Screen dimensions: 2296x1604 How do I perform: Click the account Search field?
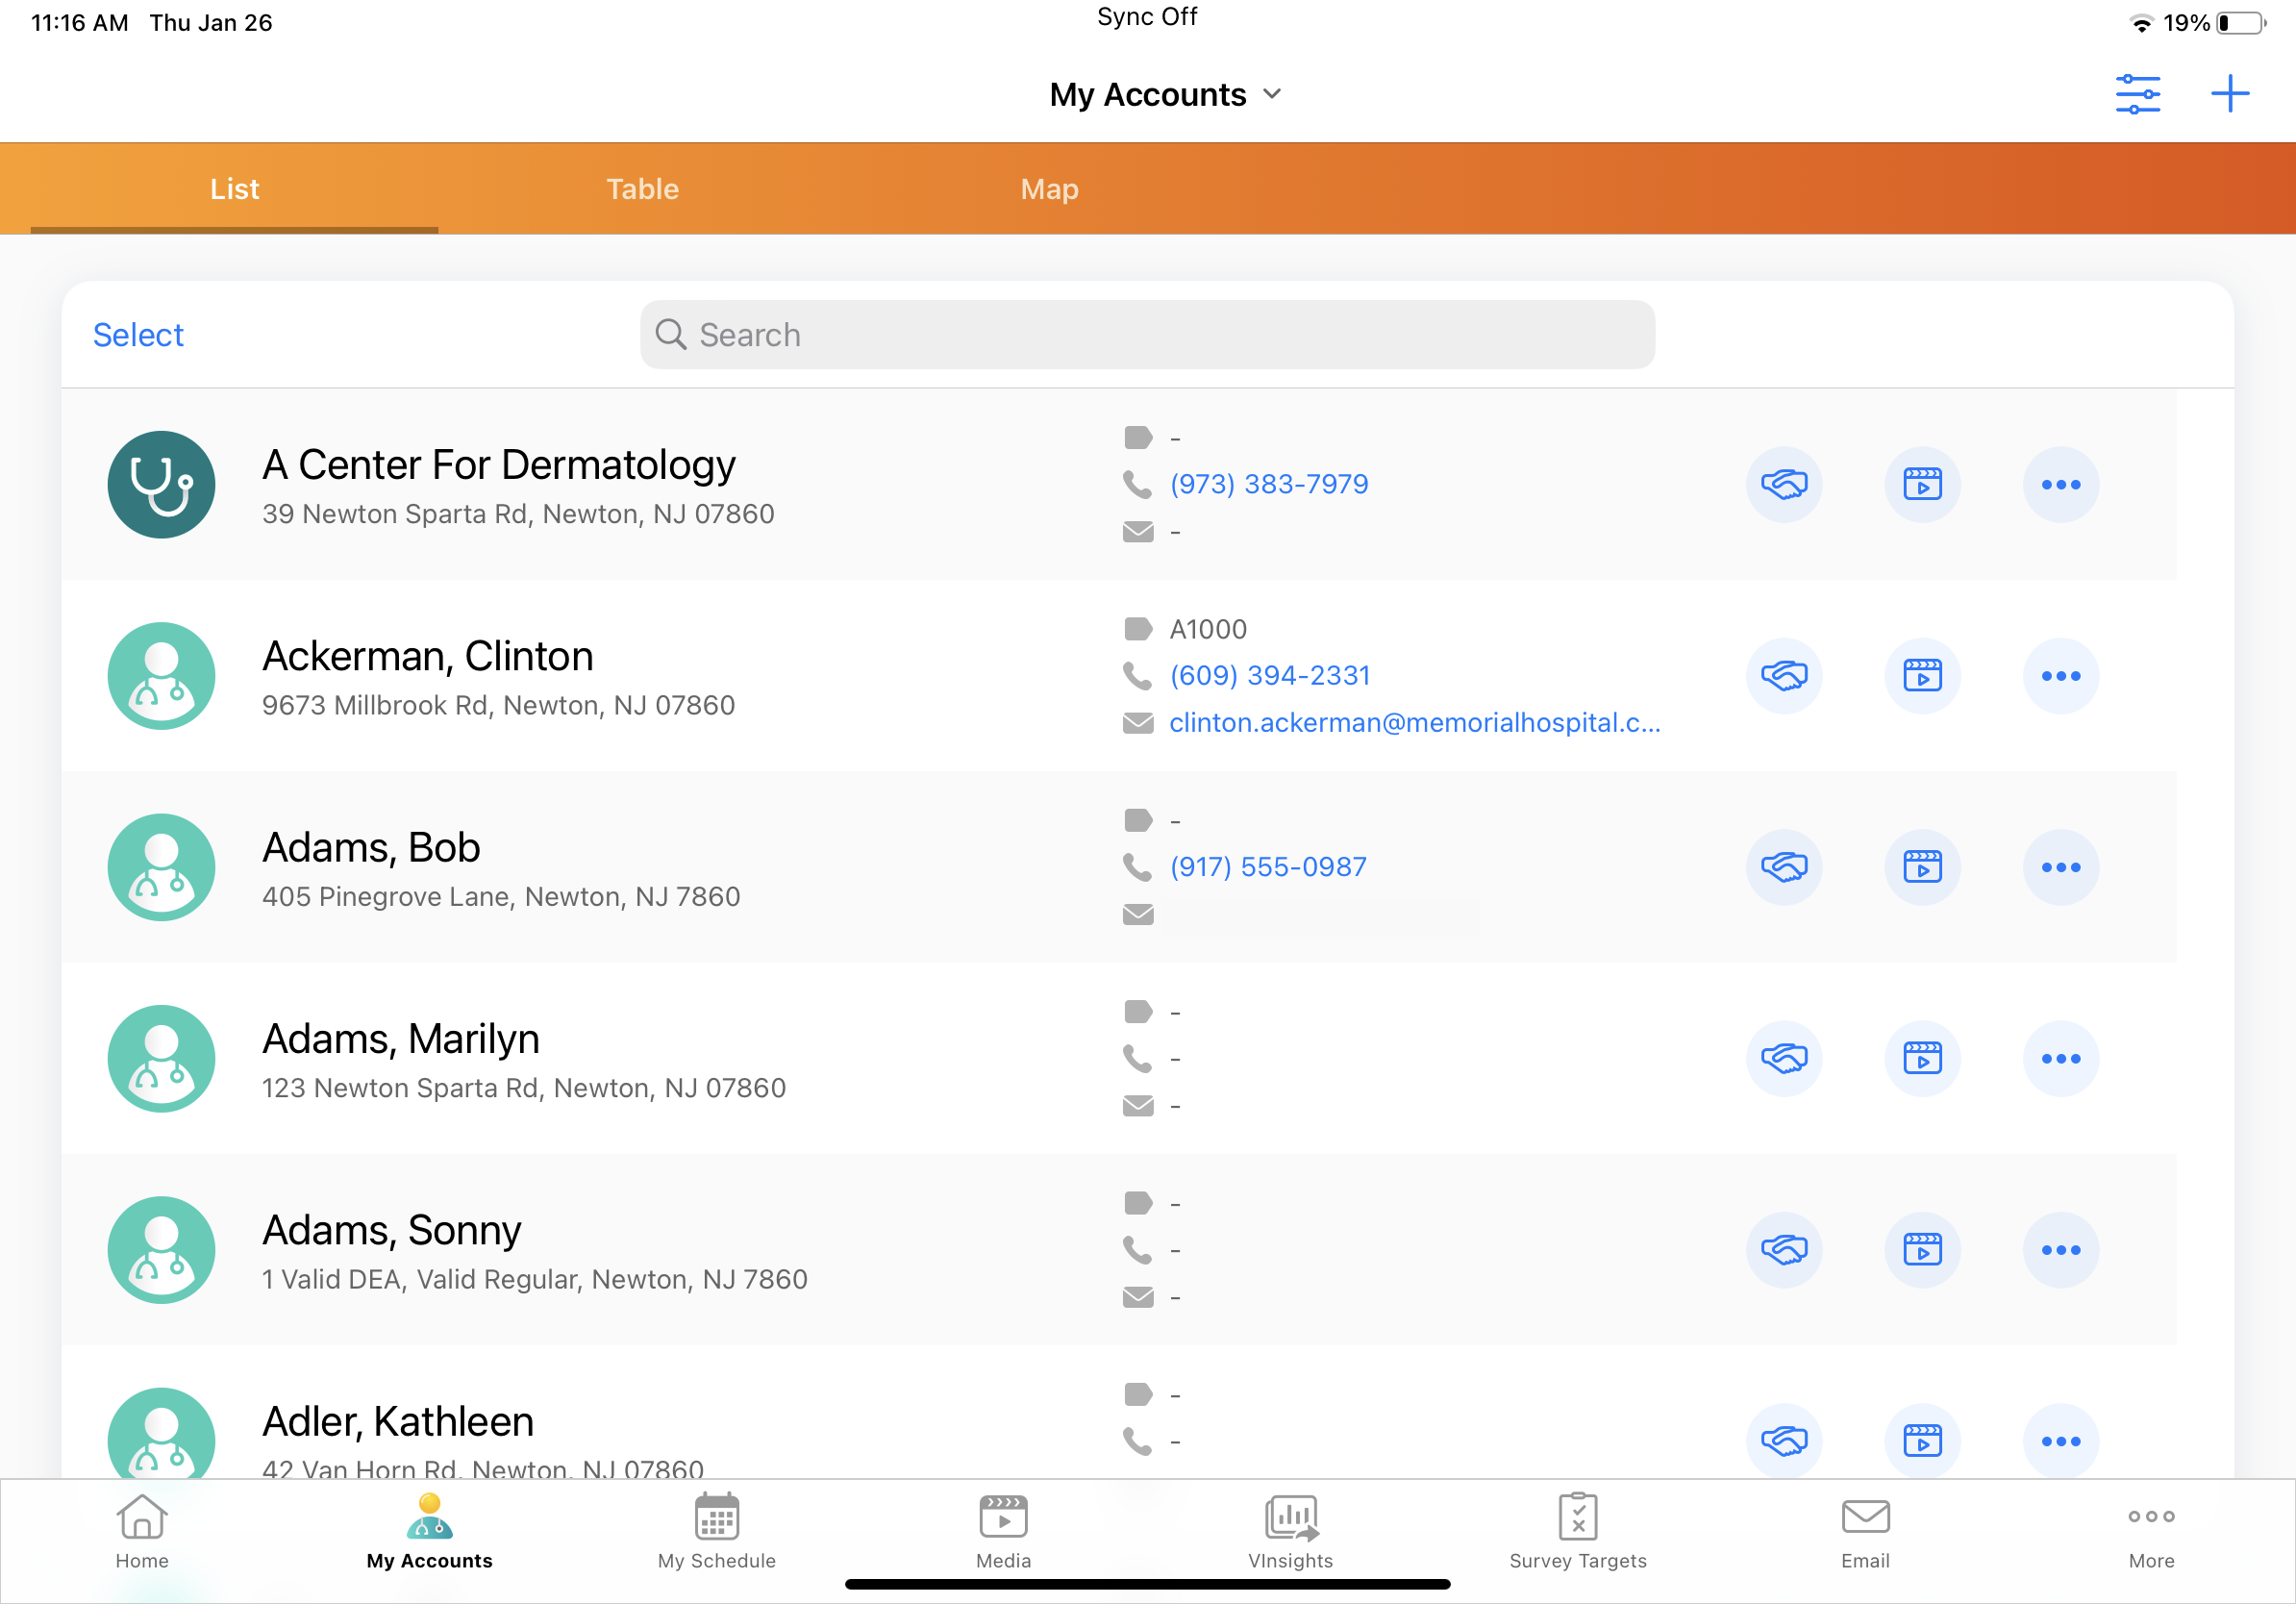click(x=1147, y=335)
